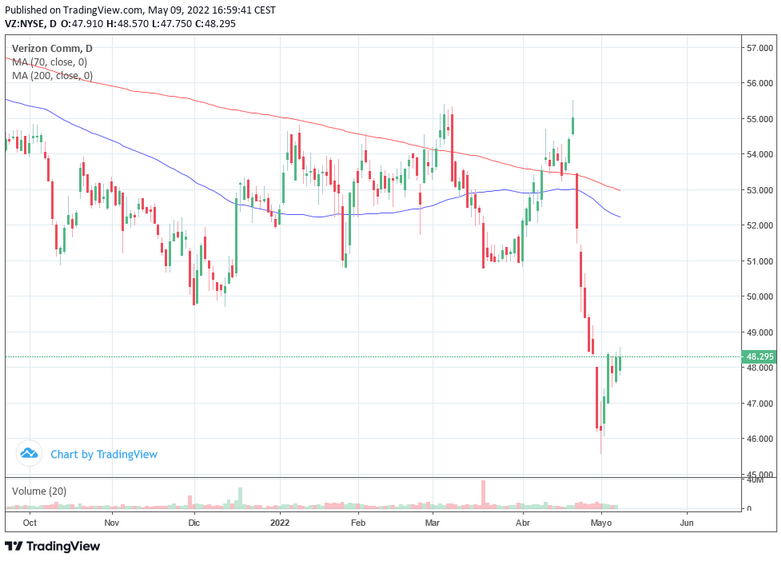Click the TradingView cloud logo icon
The image size is (781, 561).
coord(29,453)
